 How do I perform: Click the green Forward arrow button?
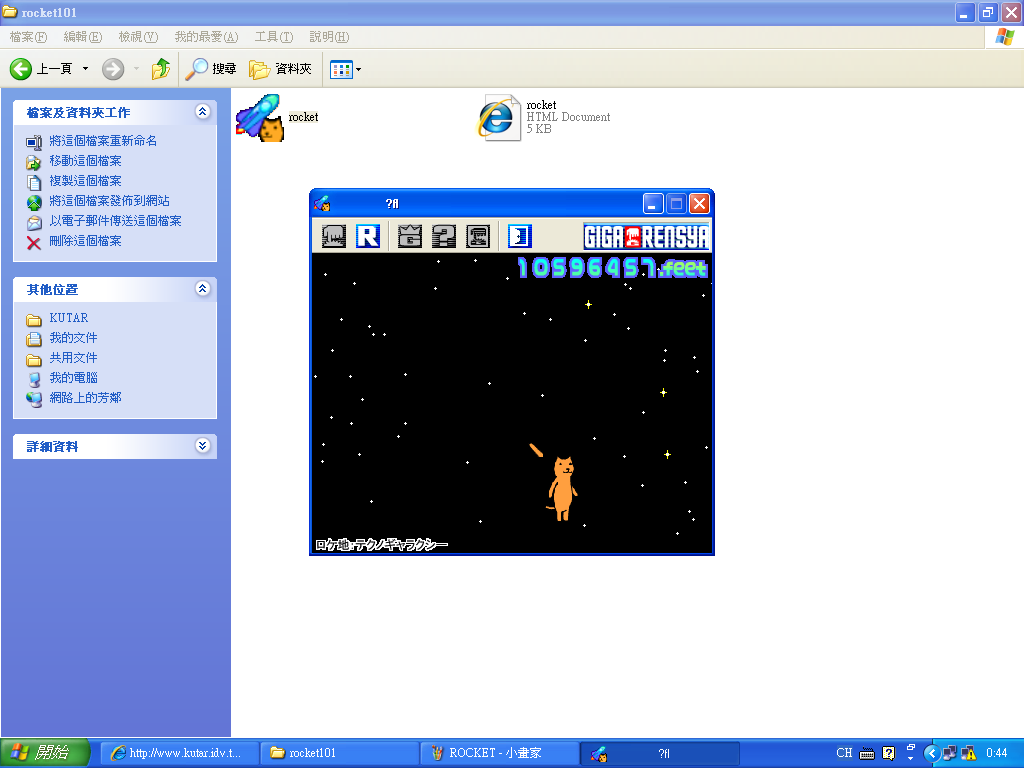pos(113,69)
